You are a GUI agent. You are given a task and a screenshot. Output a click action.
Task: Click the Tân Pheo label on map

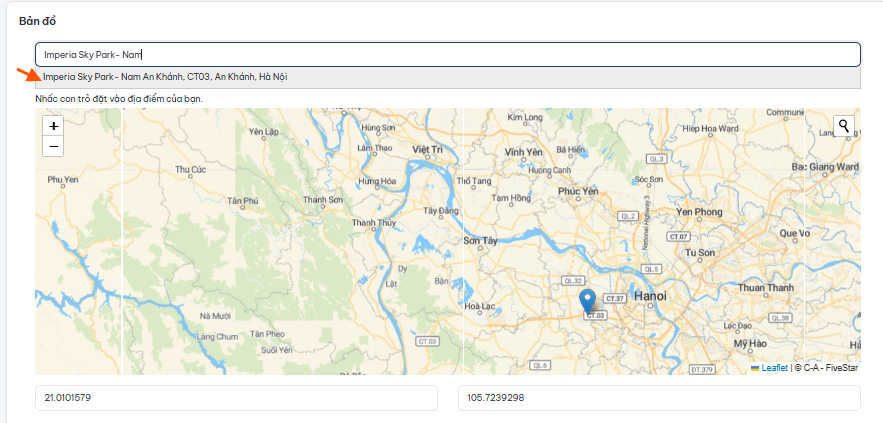click(268, 334)
